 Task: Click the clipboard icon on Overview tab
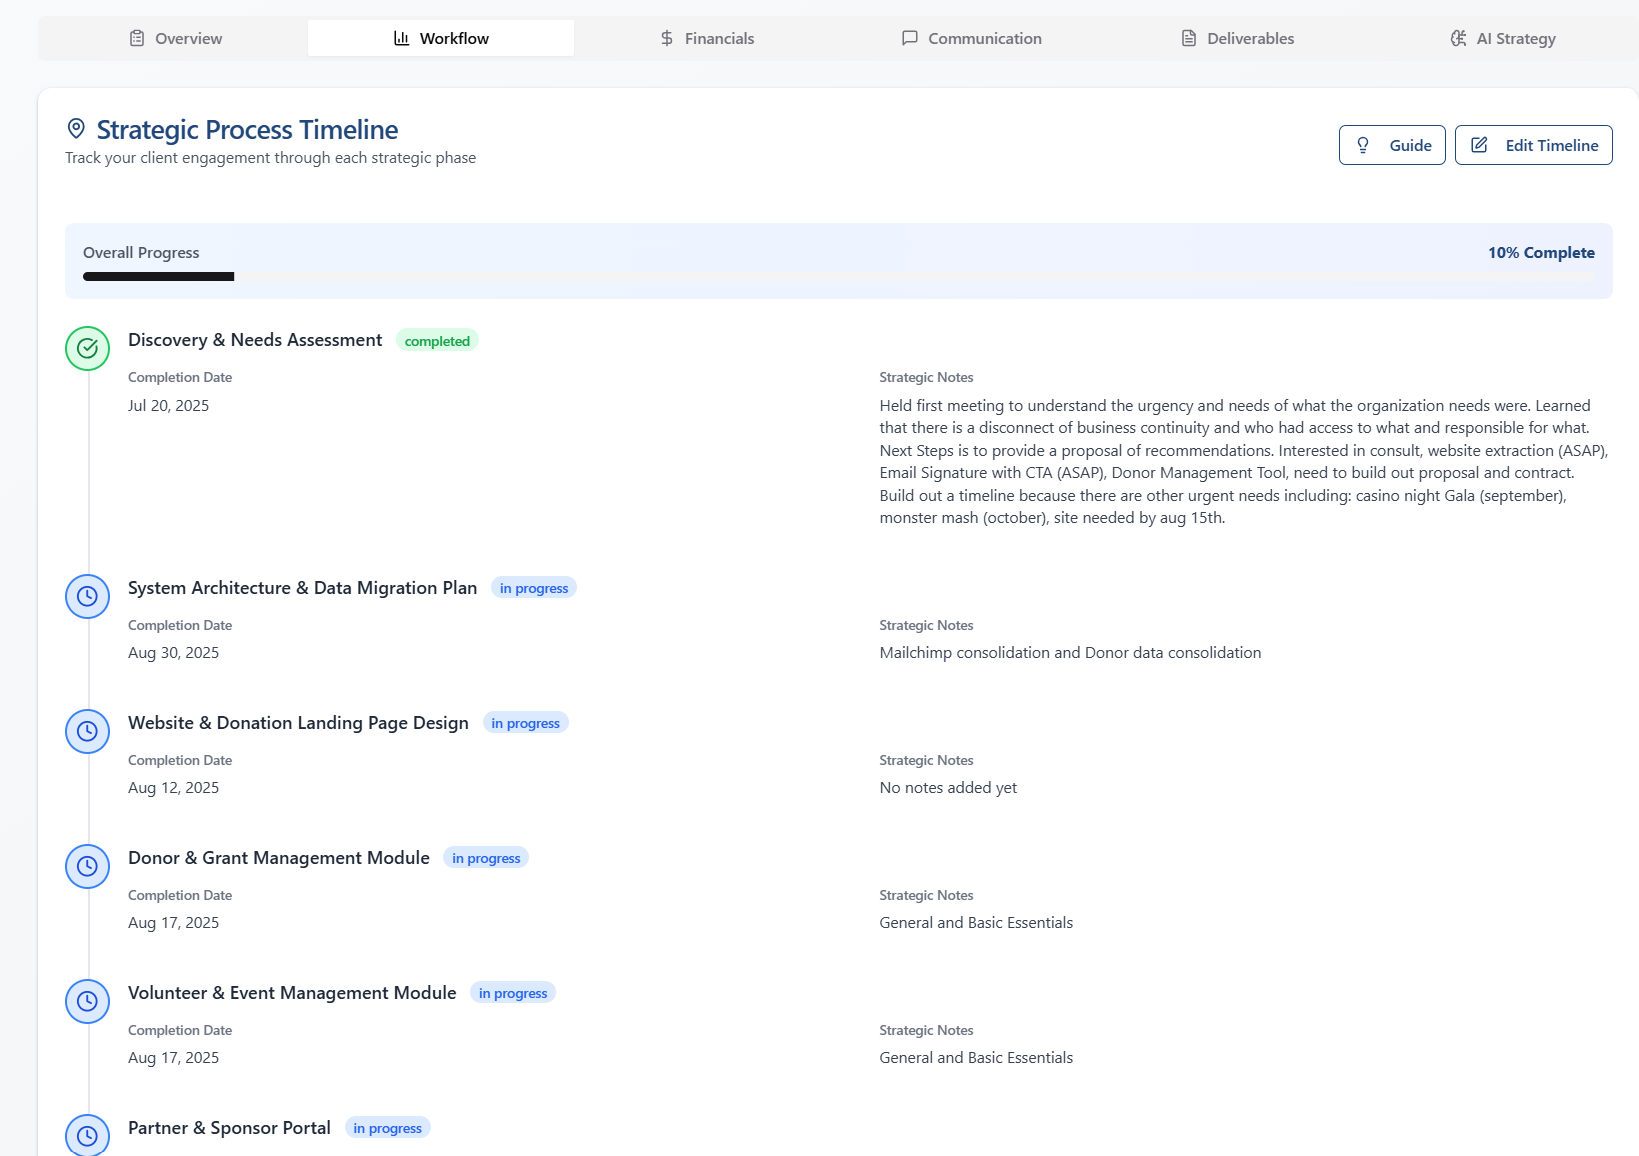point(137,38)
